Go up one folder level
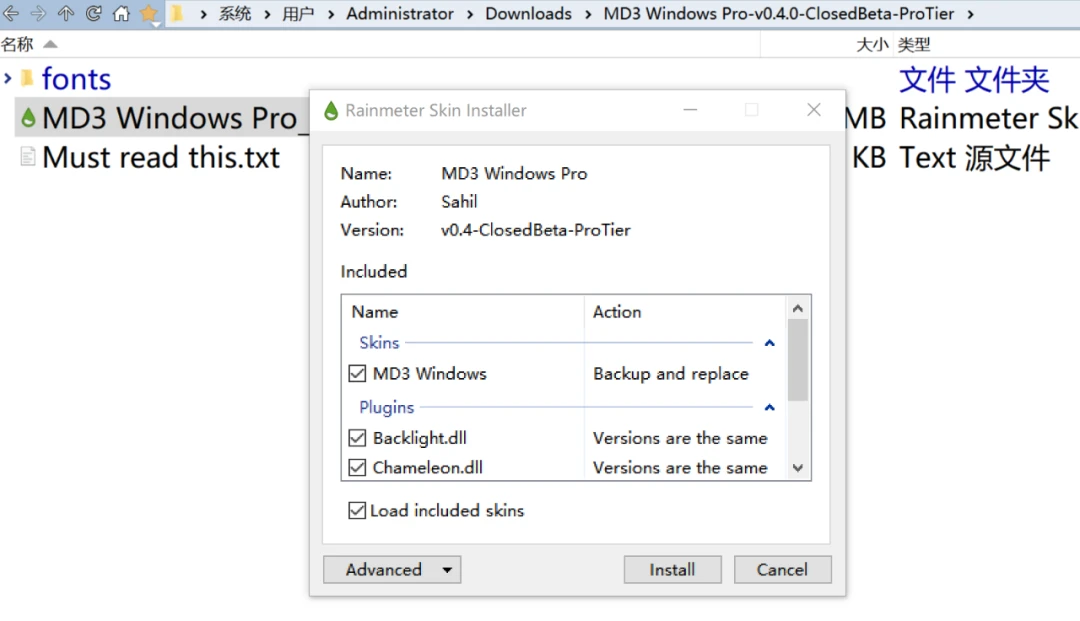Image resolution: width=1080 pixels, height=621 pixels. (66, 14)
